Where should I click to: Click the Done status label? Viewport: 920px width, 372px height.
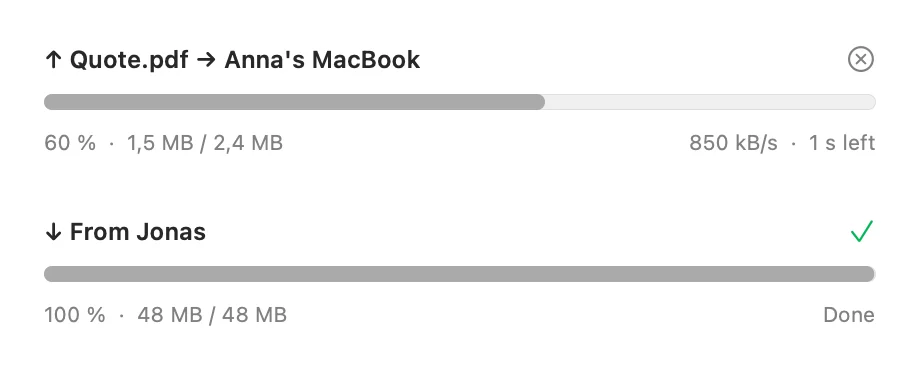click(849, 315)
